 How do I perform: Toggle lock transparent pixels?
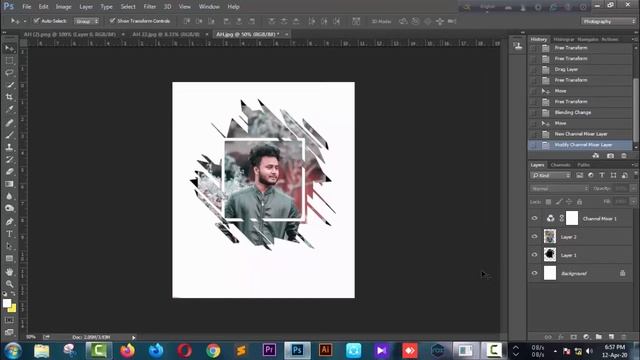coord(549,202)
